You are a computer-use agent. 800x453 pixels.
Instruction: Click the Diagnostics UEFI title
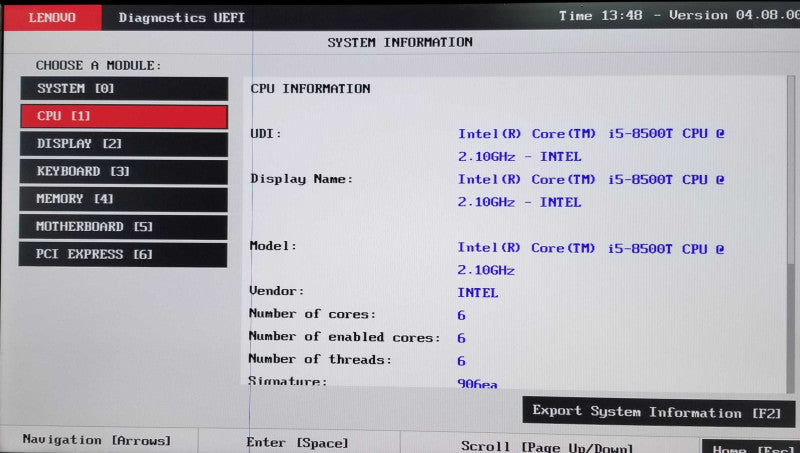tap(182, 18)
